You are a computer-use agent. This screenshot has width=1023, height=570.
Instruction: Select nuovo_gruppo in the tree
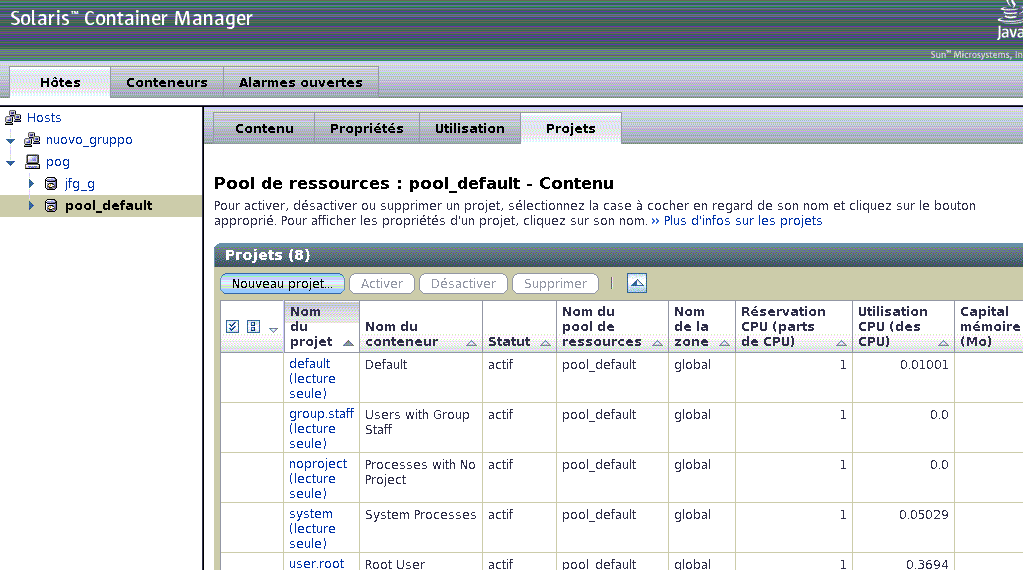(89, 140)
